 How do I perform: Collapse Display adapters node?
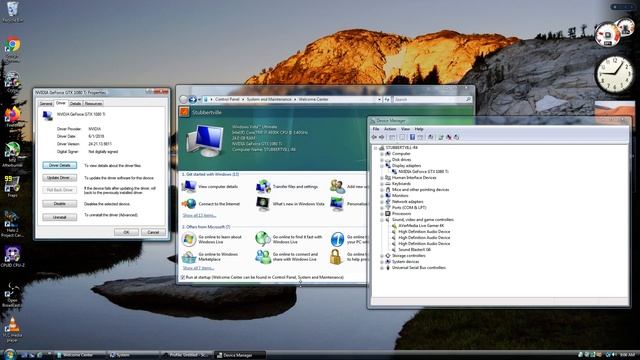[x=382, y=166]
